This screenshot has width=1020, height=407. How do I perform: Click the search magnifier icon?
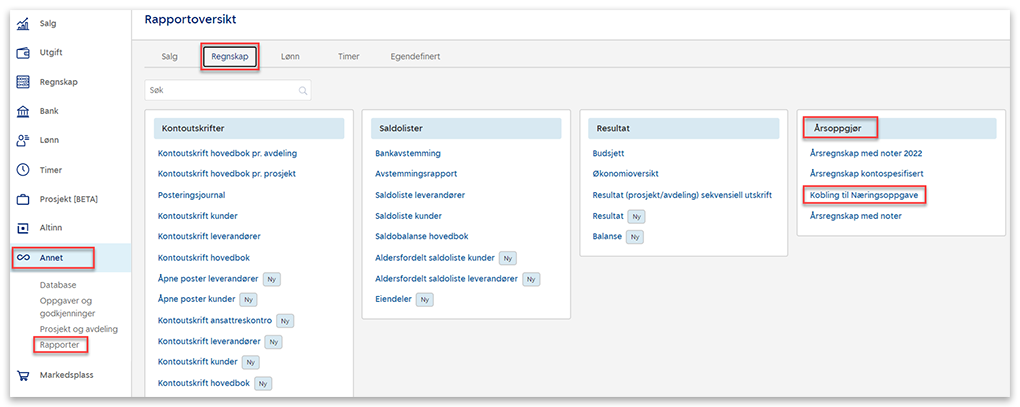(302, 90)
